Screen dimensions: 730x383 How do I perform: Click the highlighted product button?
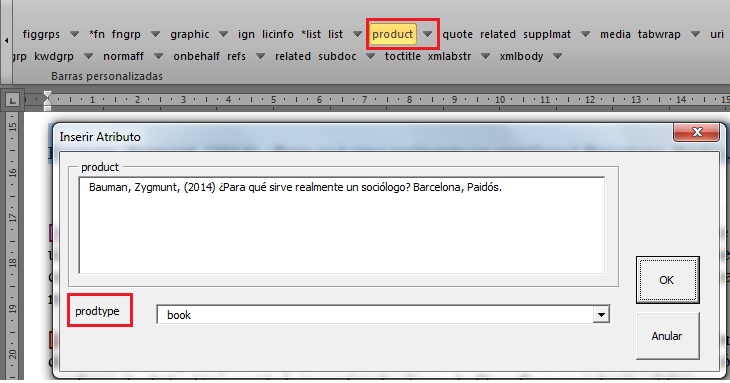point(392,34)
